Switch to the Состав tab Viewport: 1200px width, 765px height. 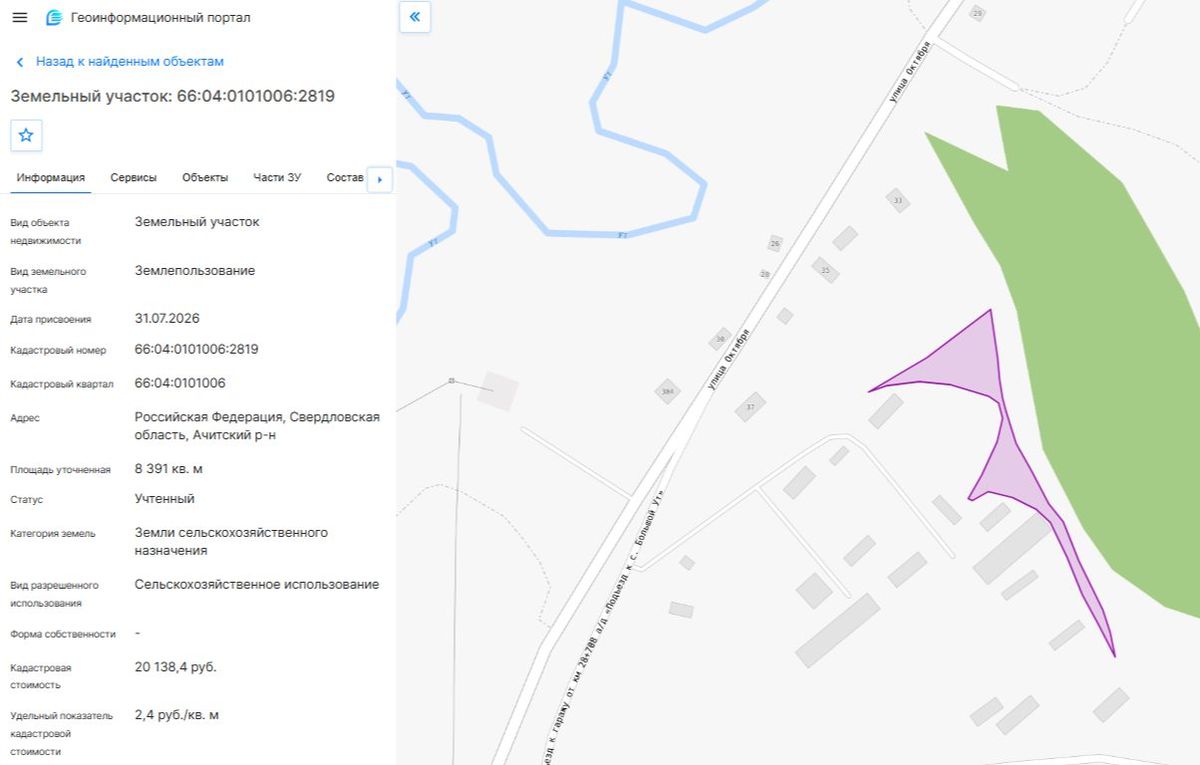(345, 178)
